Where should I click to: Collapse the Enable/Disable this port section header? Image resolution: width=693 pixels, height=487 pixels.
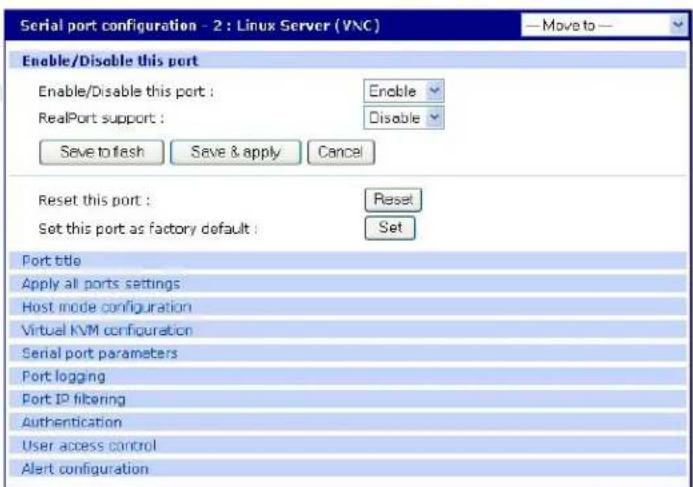pos(347,61)
